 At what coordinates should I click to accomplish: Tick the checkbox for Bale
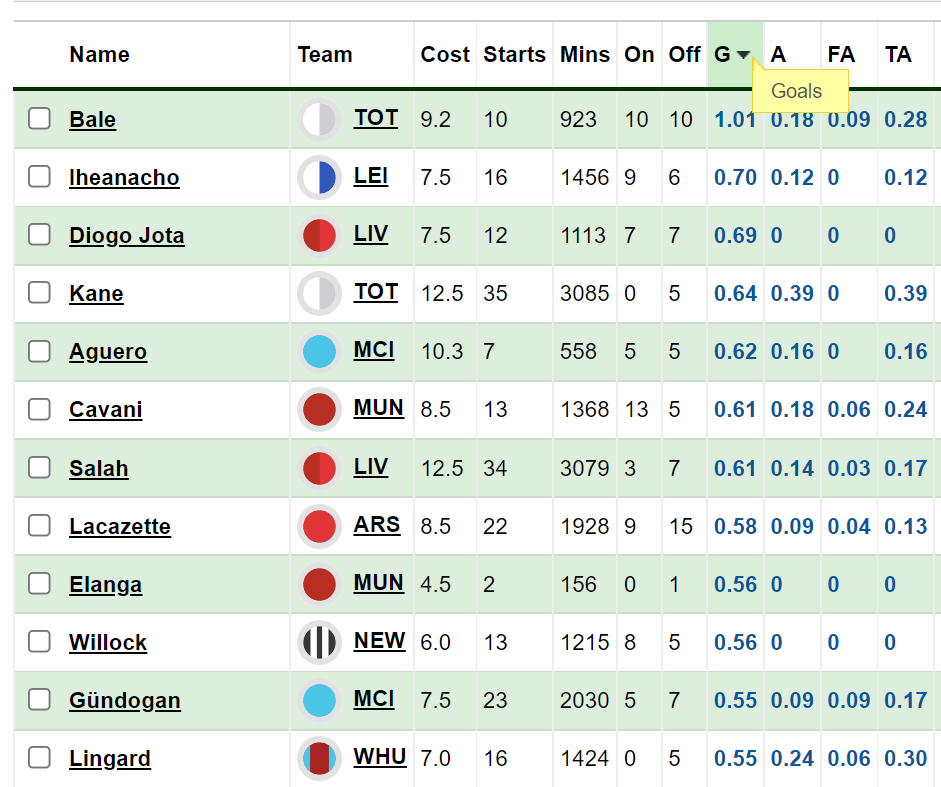point(40,119)
